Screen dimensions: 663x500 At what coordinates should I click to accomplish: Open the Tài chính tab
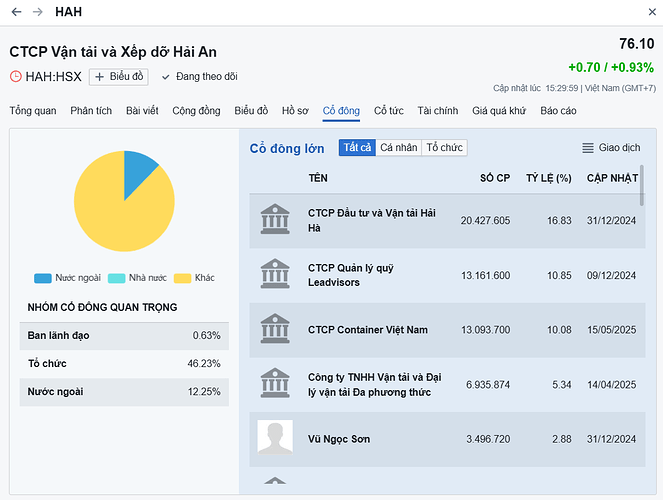(x=438, y=110)
